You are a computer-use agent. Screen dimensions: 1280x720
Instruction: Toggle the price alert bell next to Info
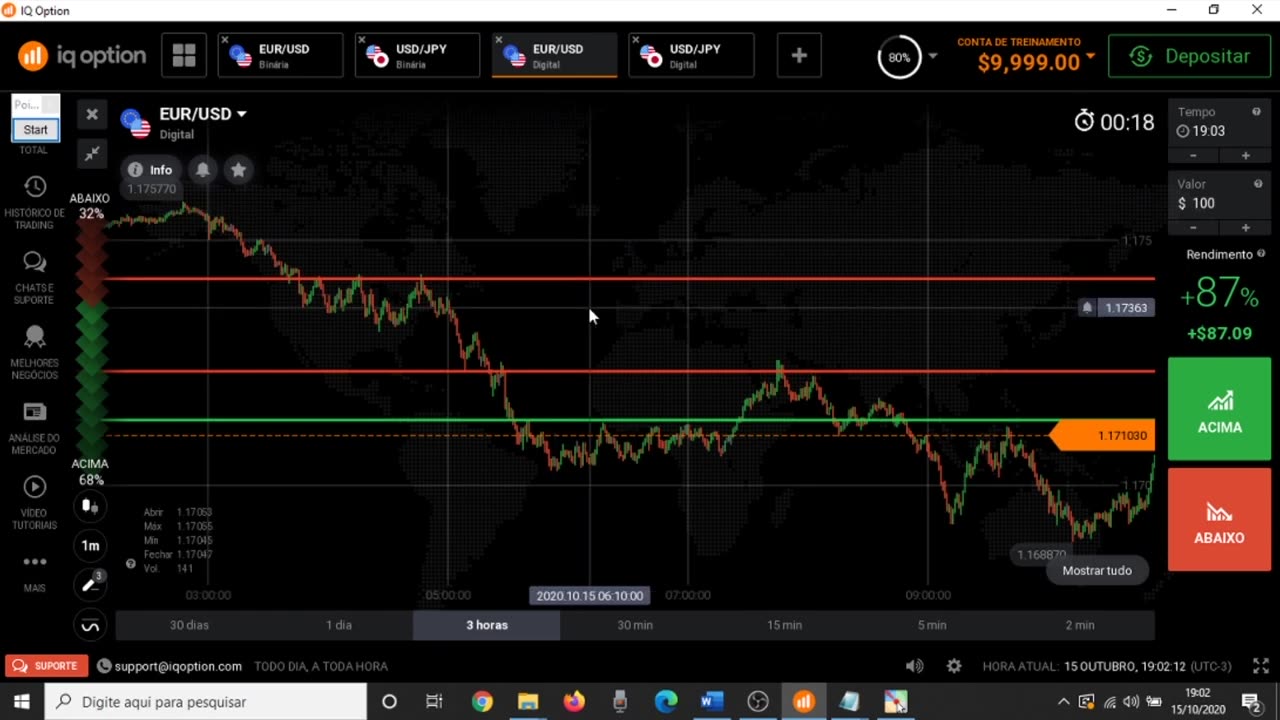tap(203, 170)
